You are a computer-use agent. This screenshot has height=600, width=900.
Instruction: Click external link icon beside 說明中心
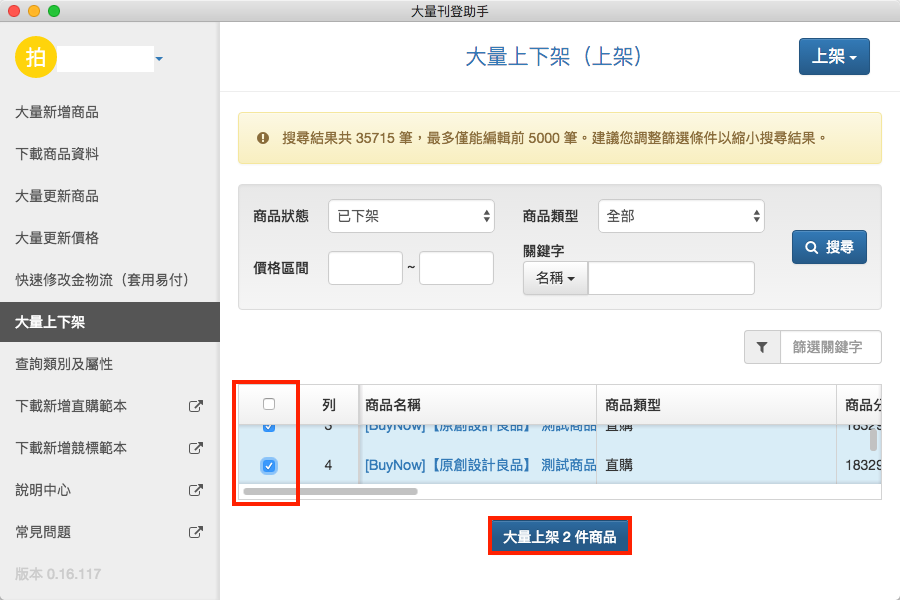(196, 490)
